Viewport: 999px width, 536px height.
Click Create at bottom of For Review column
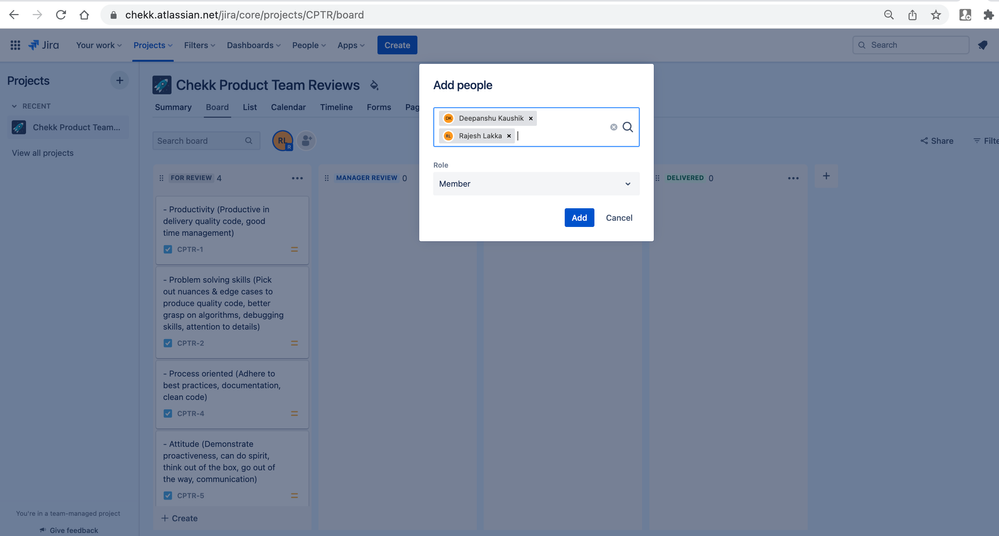pyautogui.click(x=180, y=518)
